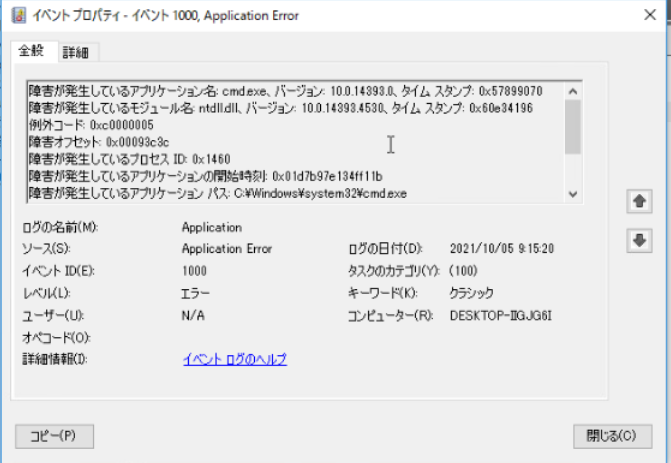This screenshot has width=671, height=463.
Task: Click process ID 0x1460 line
Action: (130, 159)
